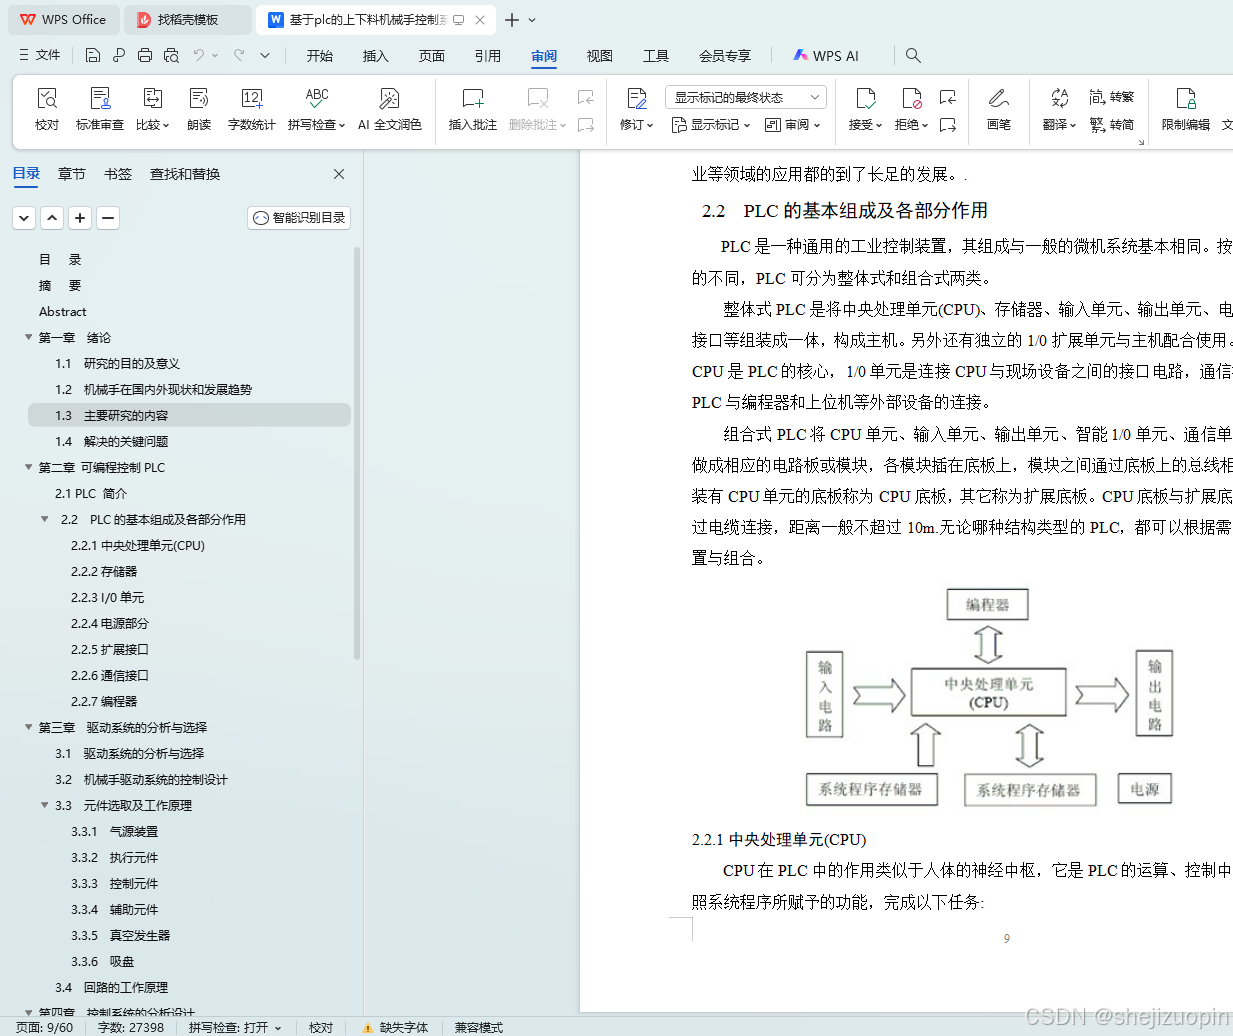Image resolution: width=1233 pixels, height=1036 pixels.
Task: Open the WPS AI button
Action: tap(826, 56)
